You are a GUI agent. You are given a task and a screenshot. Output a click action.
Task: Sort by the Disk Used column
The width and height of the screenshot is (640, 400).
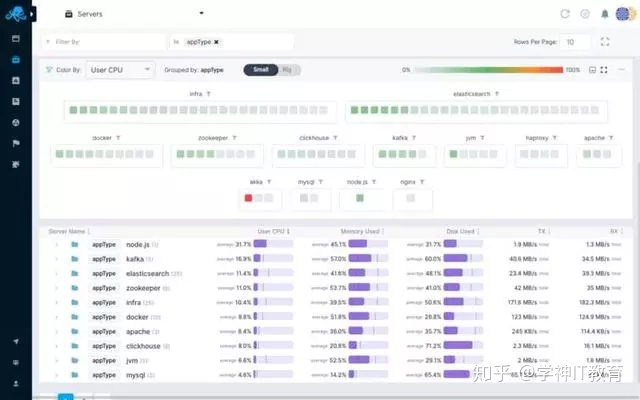pos(463,231)
